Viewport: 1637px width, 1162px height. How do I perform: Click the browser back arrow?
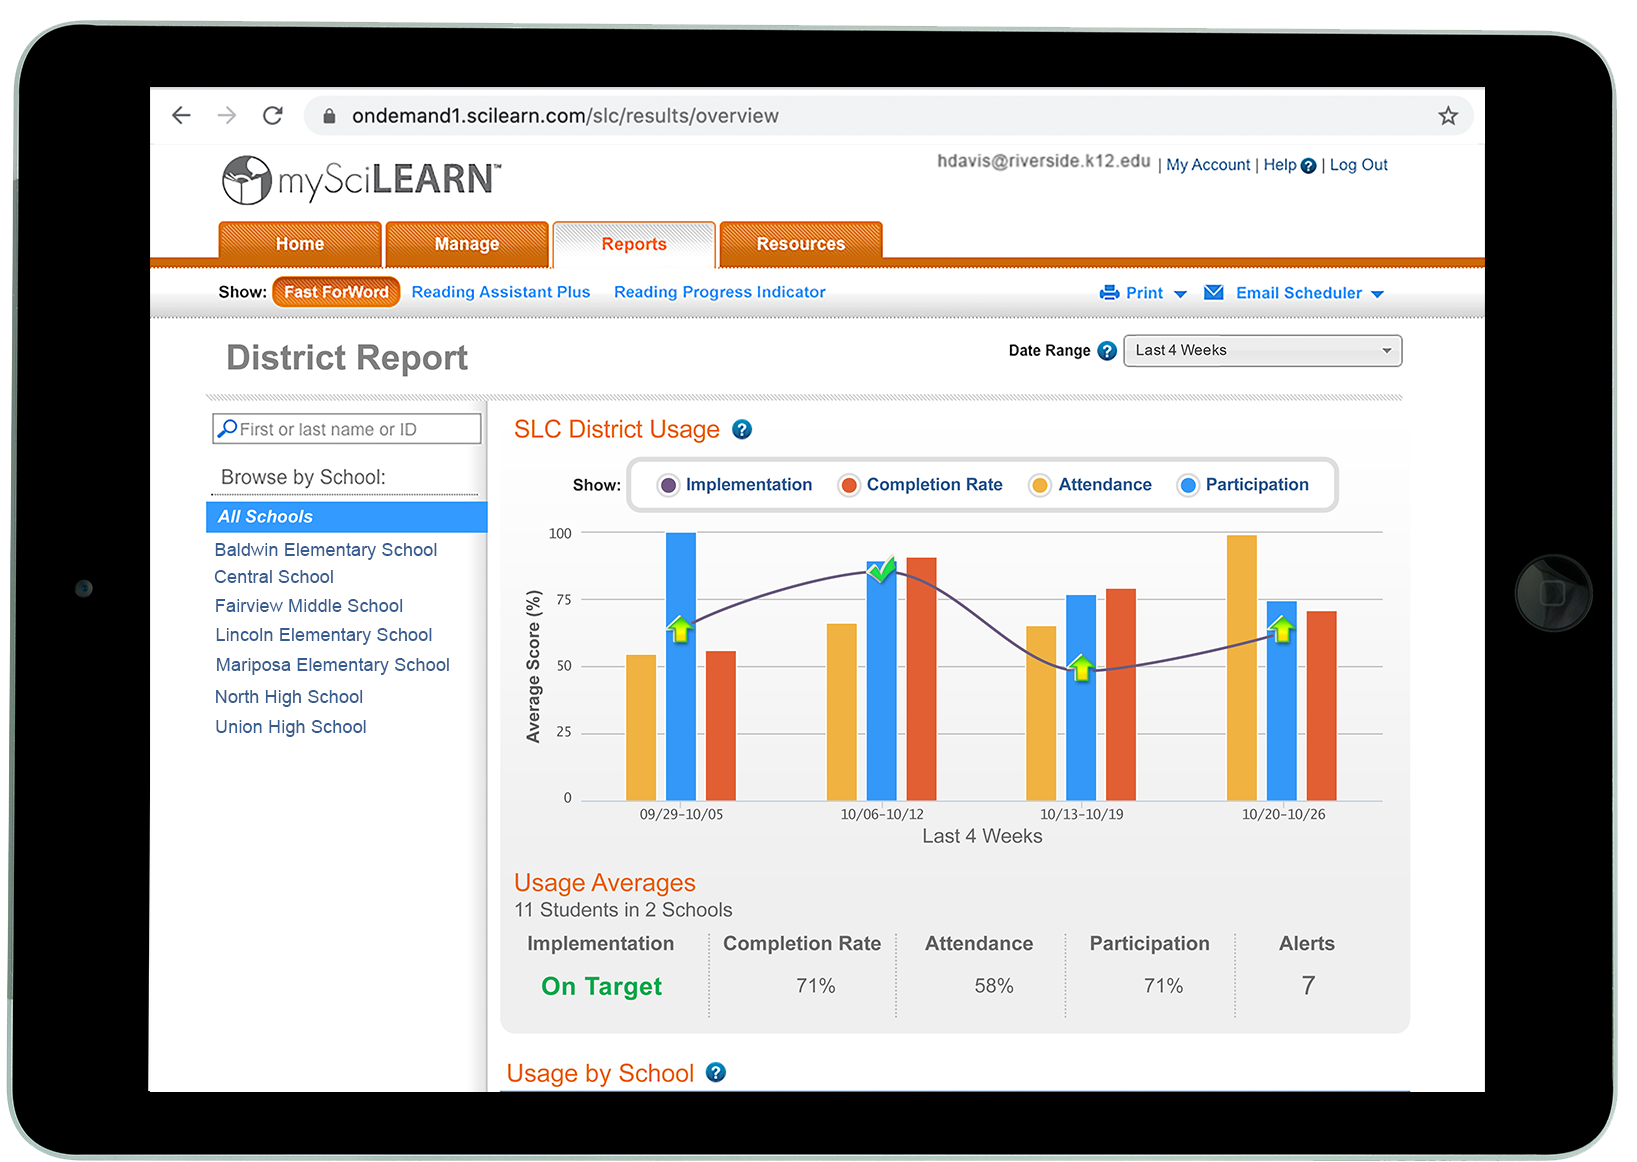tap(181, 115)
